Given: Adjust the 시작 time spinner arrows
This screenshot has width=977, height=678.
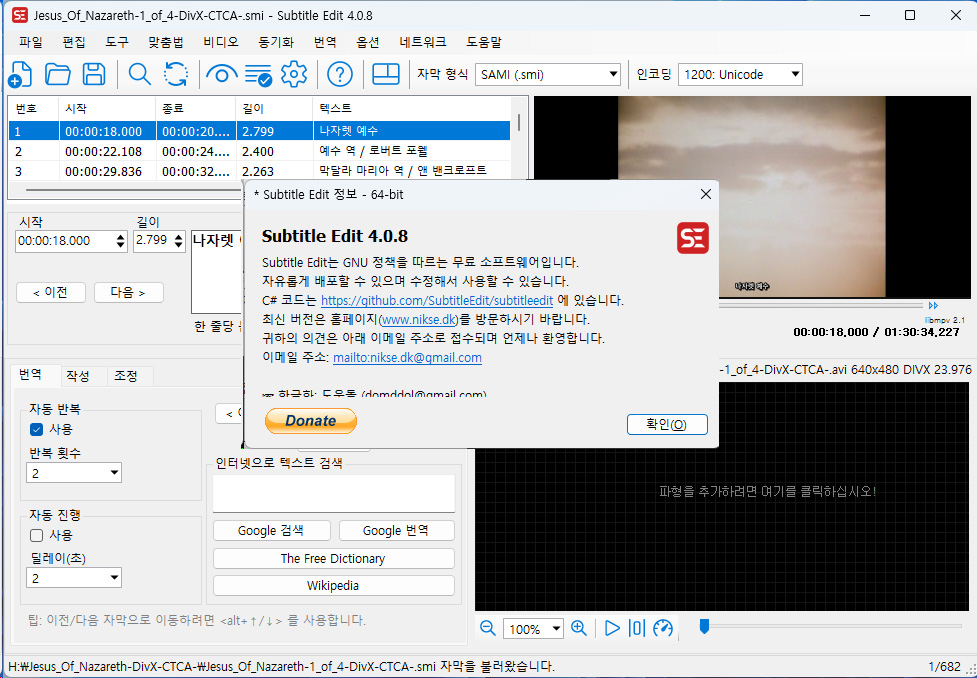Looking at the screenshot, I should (121, 241).
